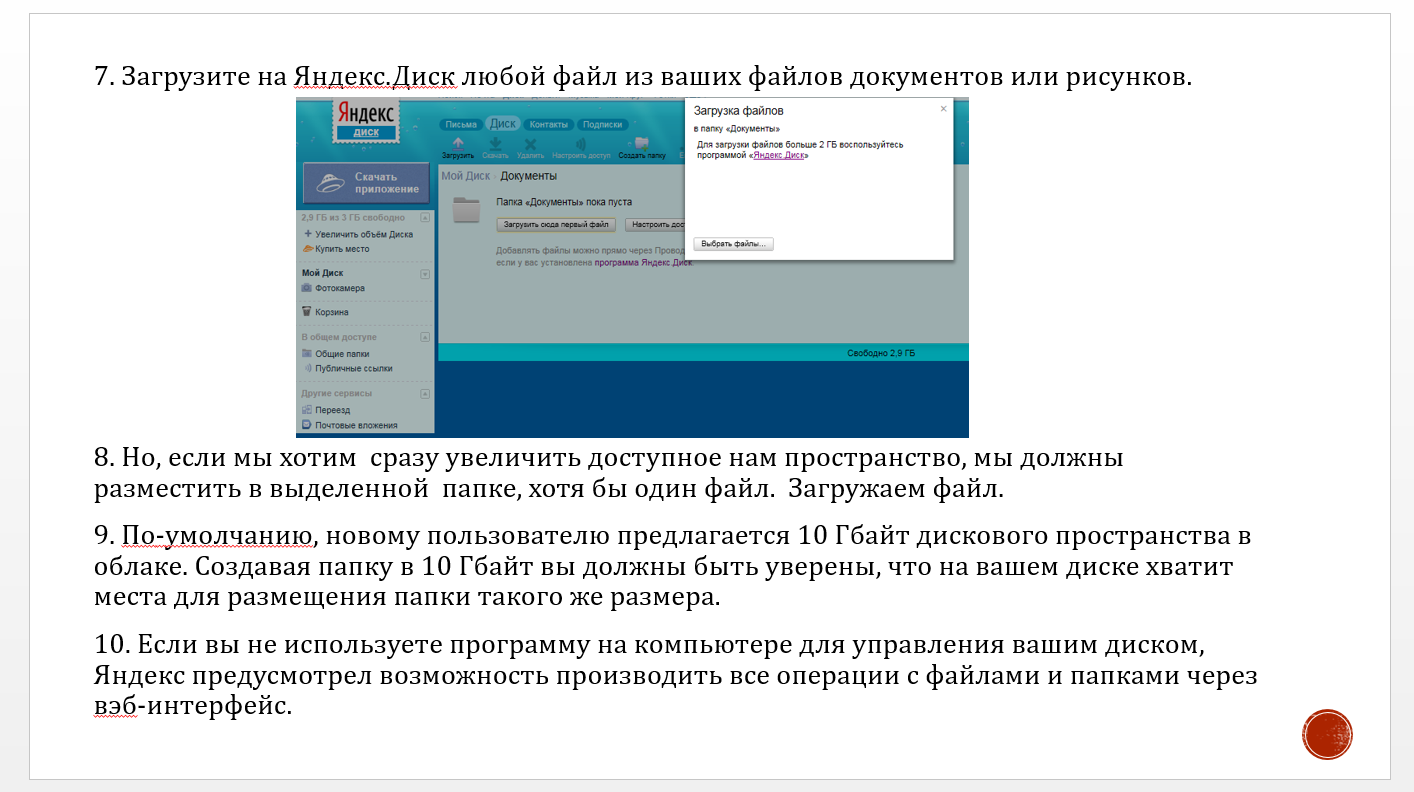Click the Скачать приложение button

[x=367, y=182]
